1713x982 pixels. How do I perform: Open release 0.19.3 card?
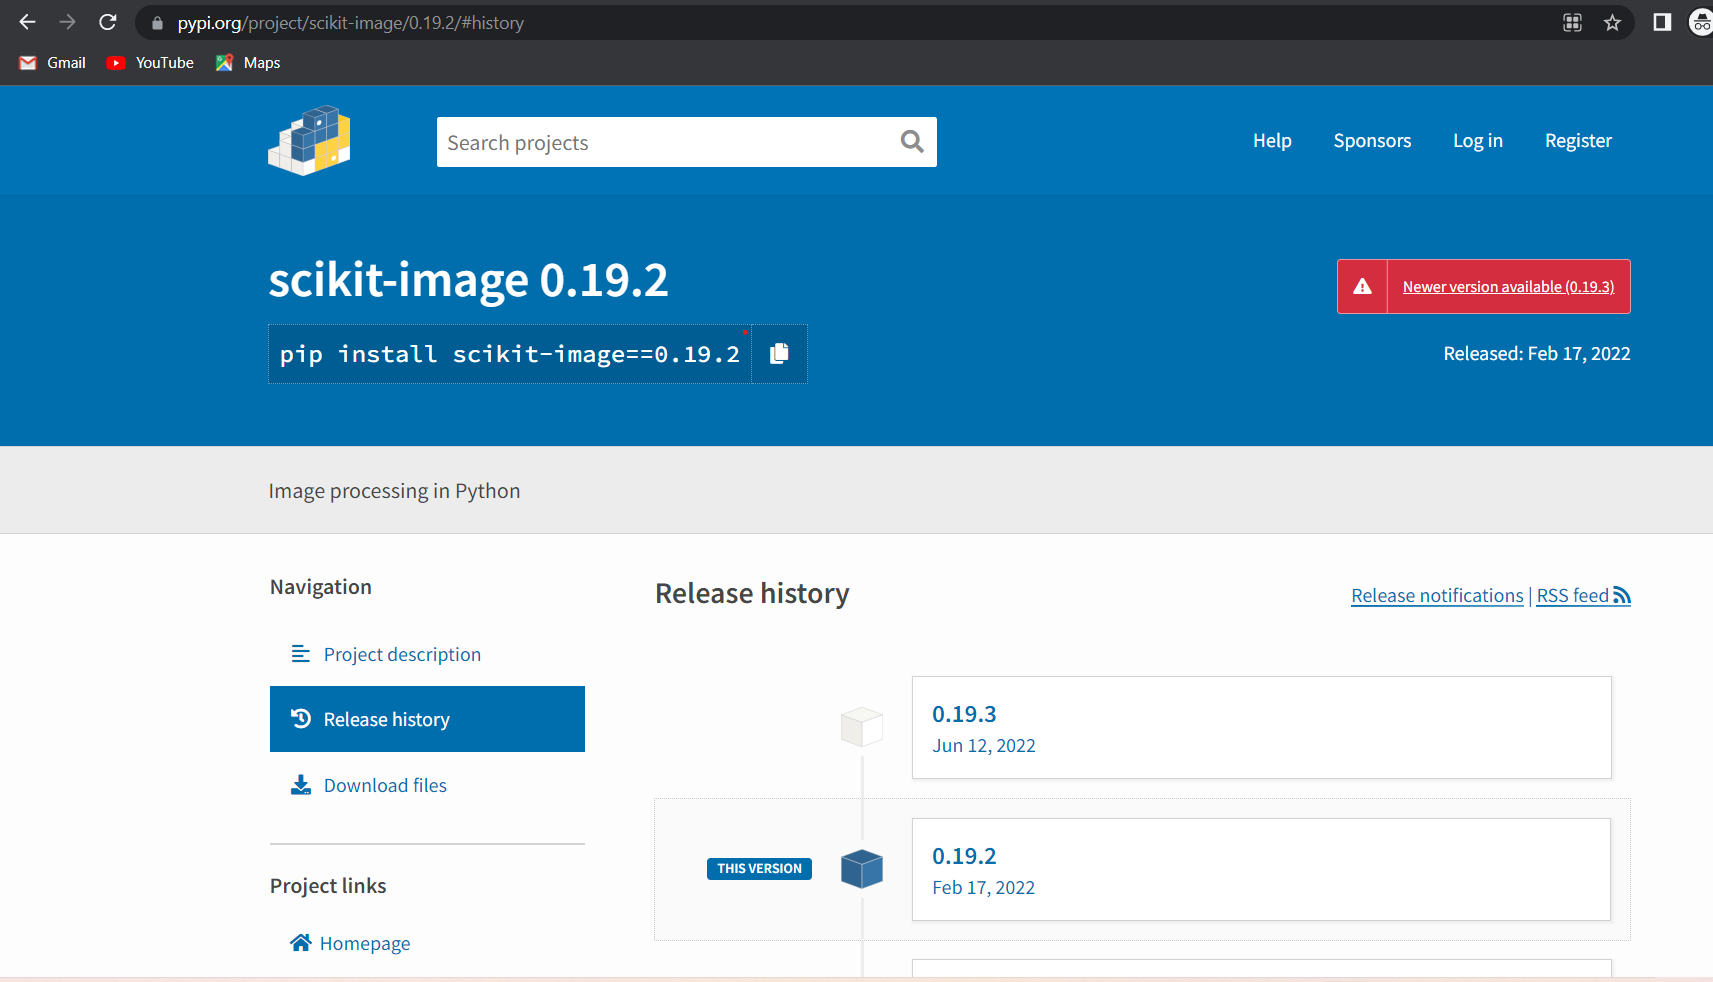(1261, 727)
